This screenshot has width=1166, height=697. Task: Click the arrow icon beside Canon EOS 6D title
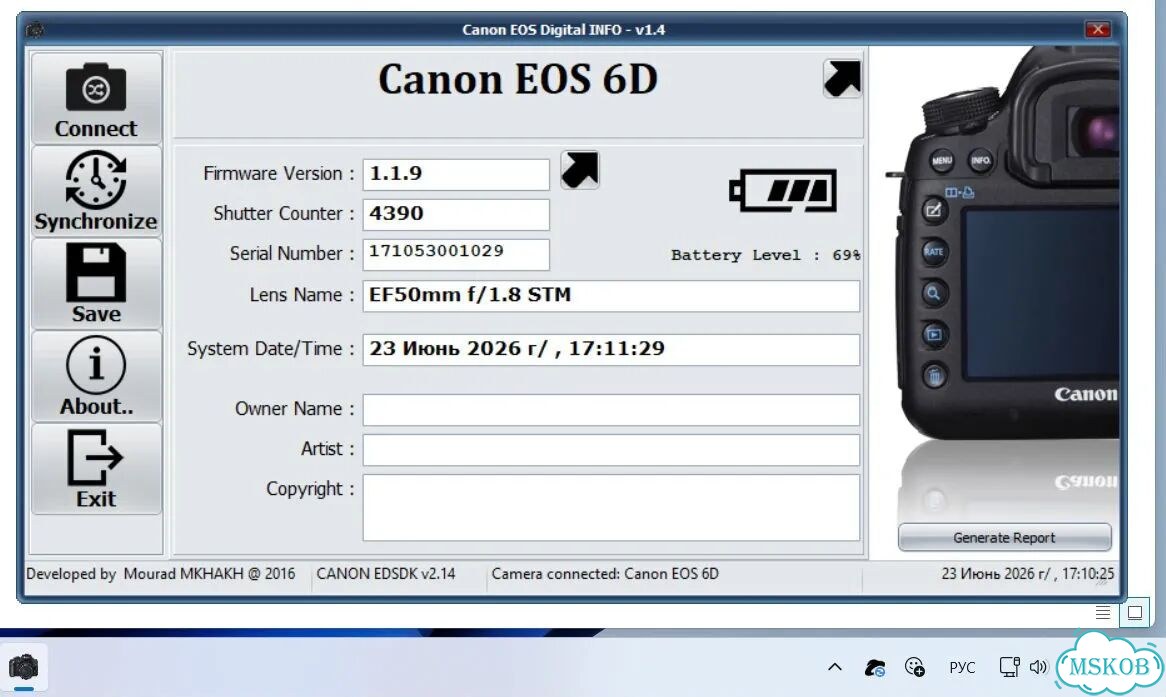pyautogui.click(x=842, y=79)
